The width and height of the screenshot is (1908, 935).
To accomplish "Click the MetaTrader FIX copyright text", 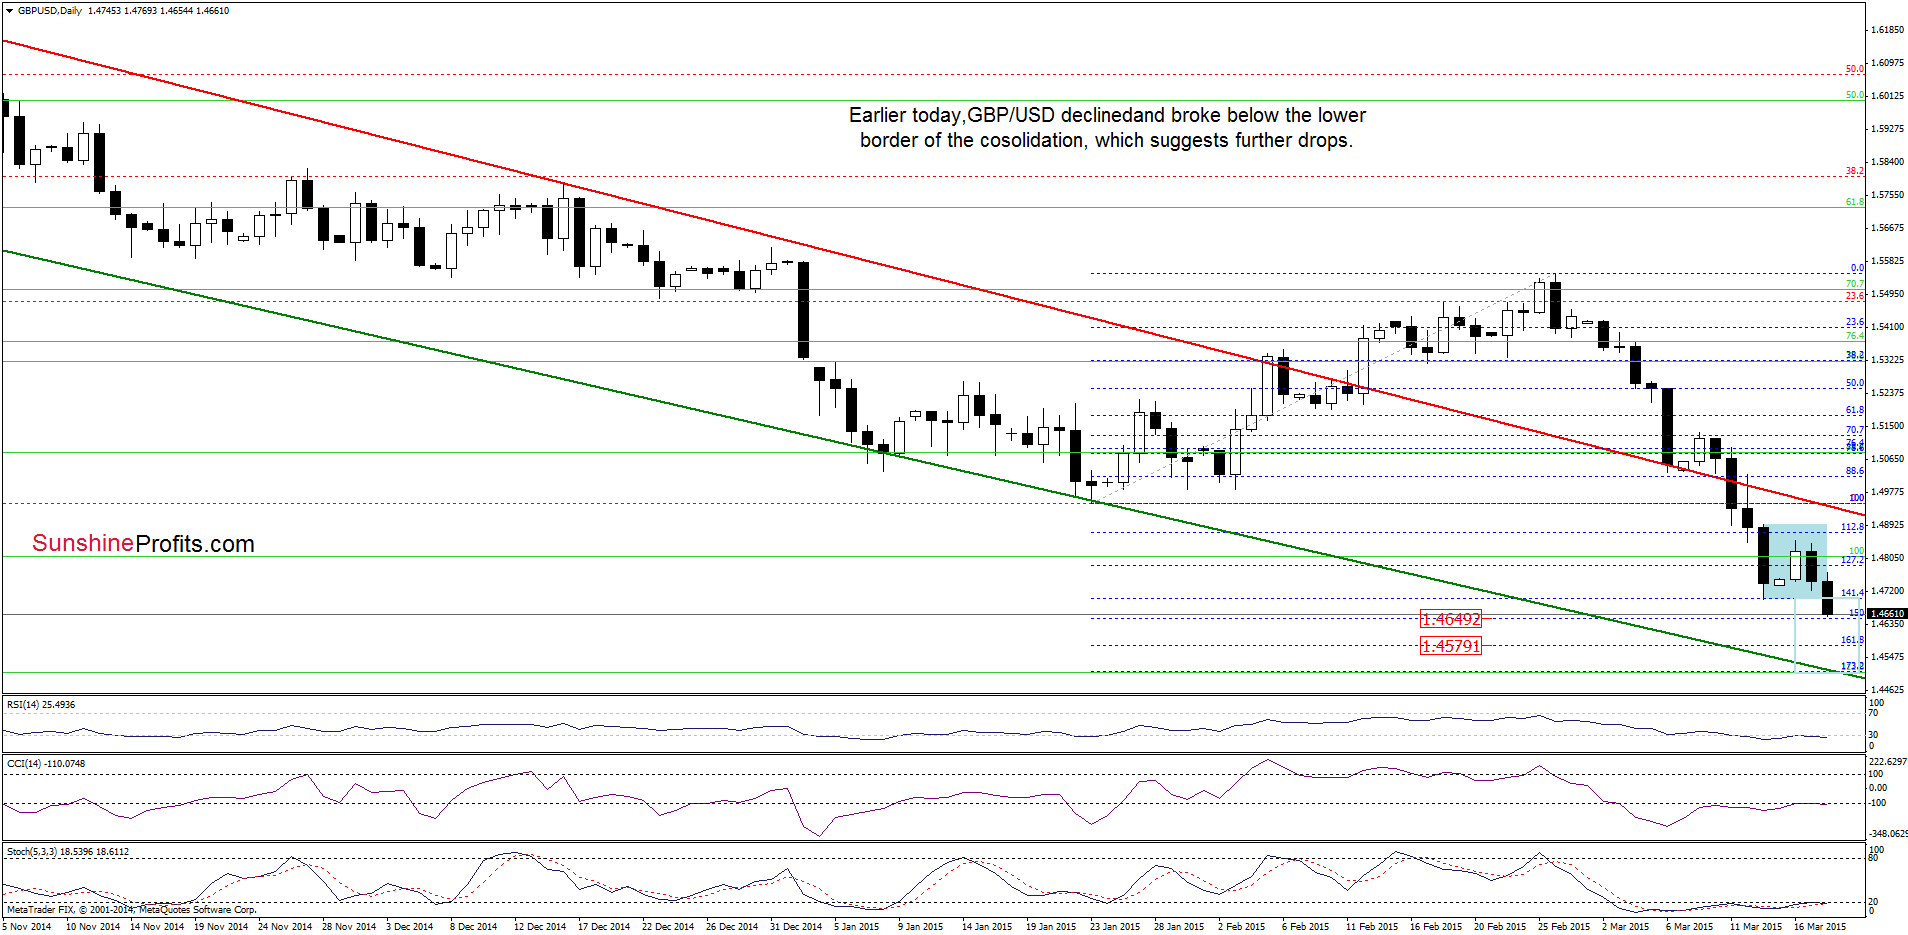I will (x=131, y=910).
